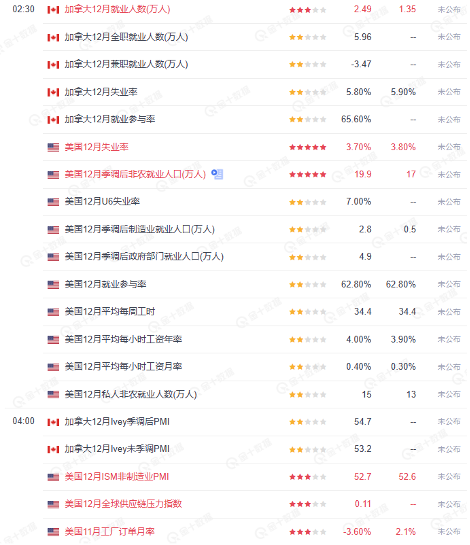Click the US flag beside 美国12月平均每小时工资月率

(x=53, y=367)
